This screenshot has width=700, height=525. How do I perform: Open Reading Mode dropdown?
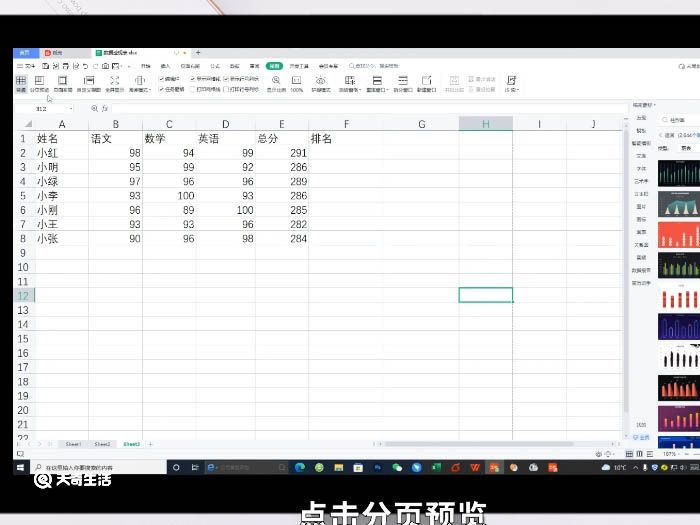click(140, 83)
